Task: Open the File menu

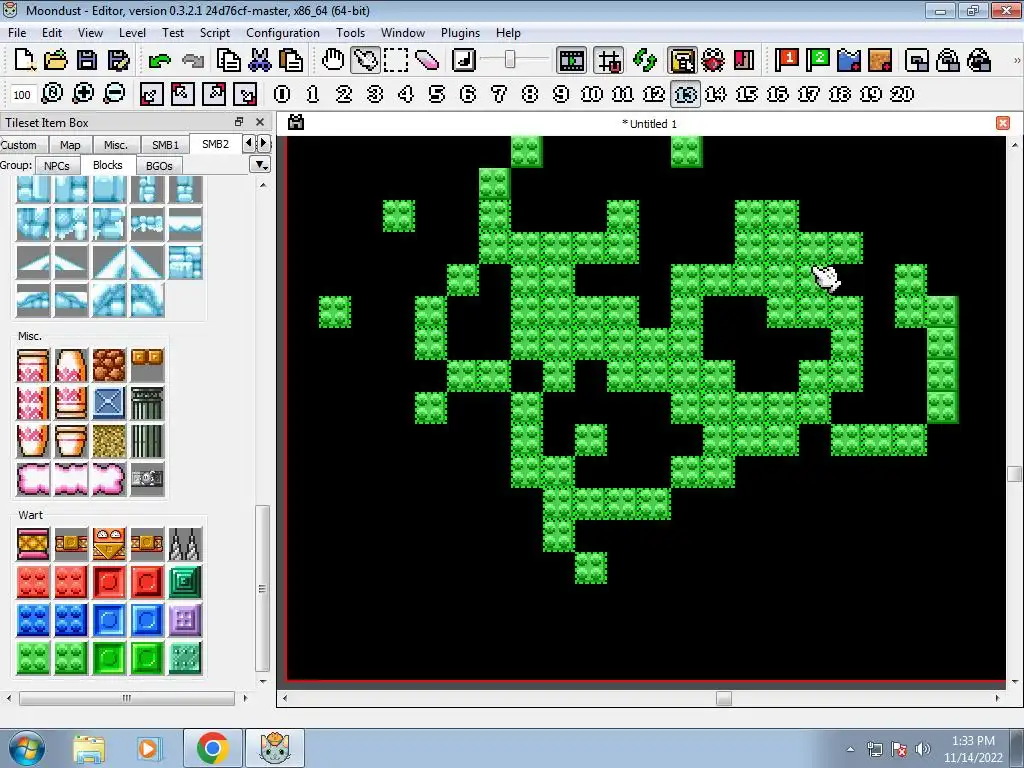Action: pos(17,33)
